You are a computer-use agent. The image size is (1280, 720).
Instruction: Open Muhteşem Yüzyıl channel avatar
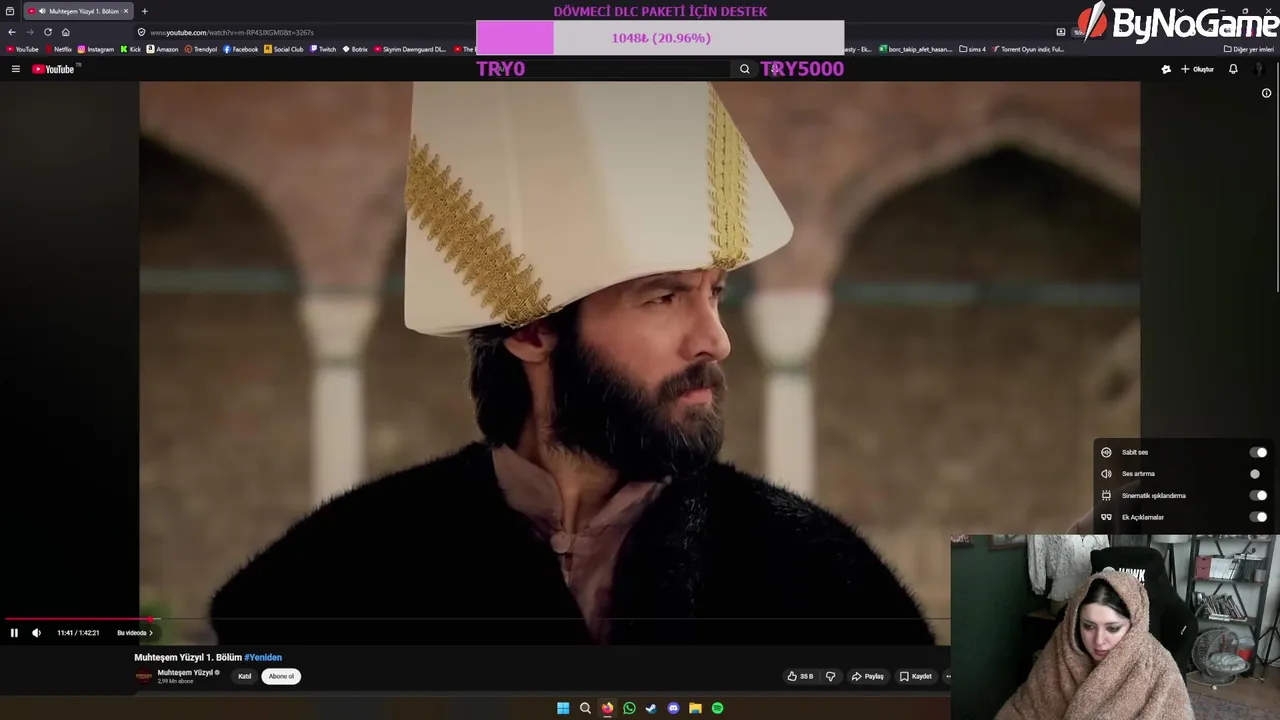144,676
